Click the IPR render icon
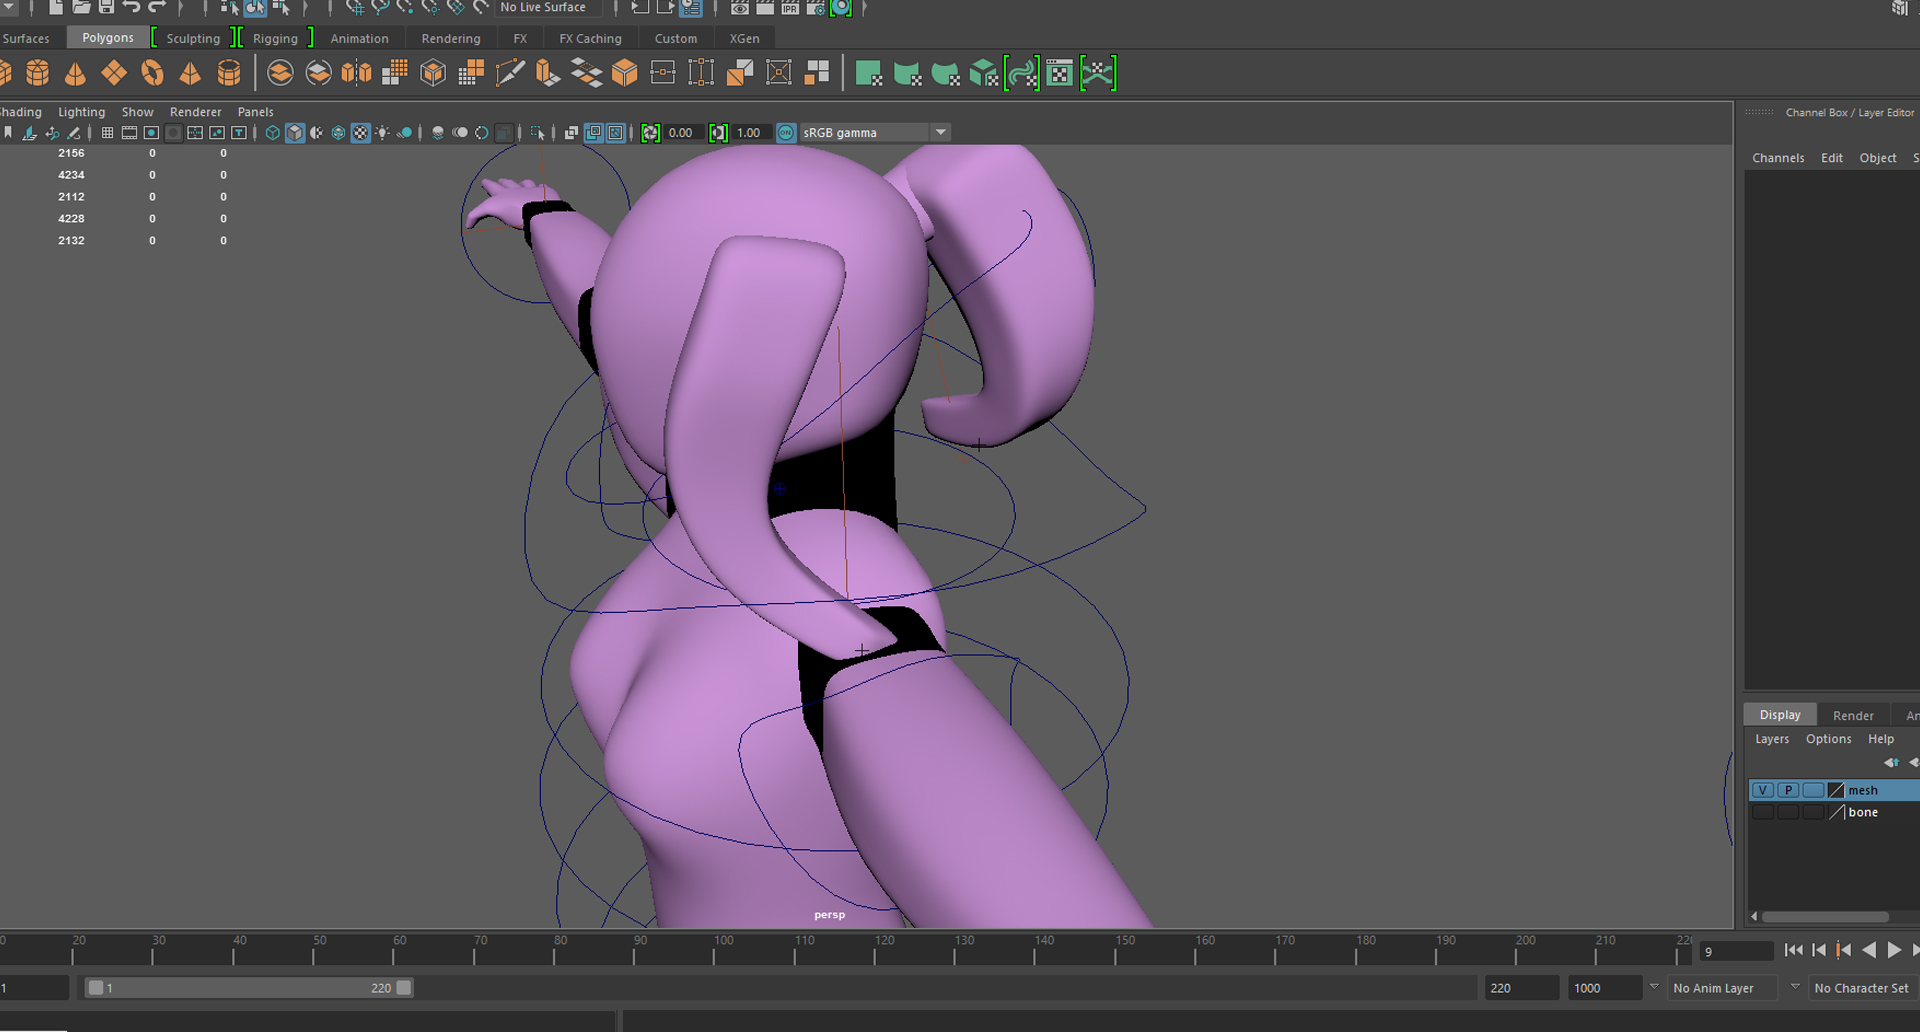Screen dimensions: 1920x1032 click(790, 7)
